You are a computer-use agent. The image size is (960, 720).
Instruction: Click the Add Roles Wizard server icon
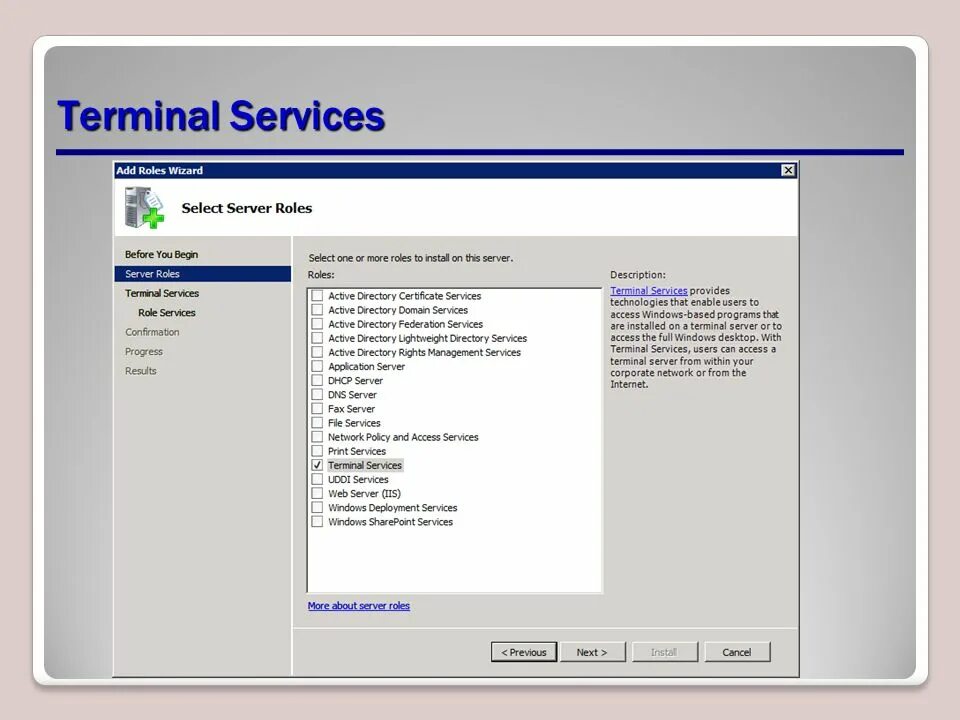(x=144, y=208)
